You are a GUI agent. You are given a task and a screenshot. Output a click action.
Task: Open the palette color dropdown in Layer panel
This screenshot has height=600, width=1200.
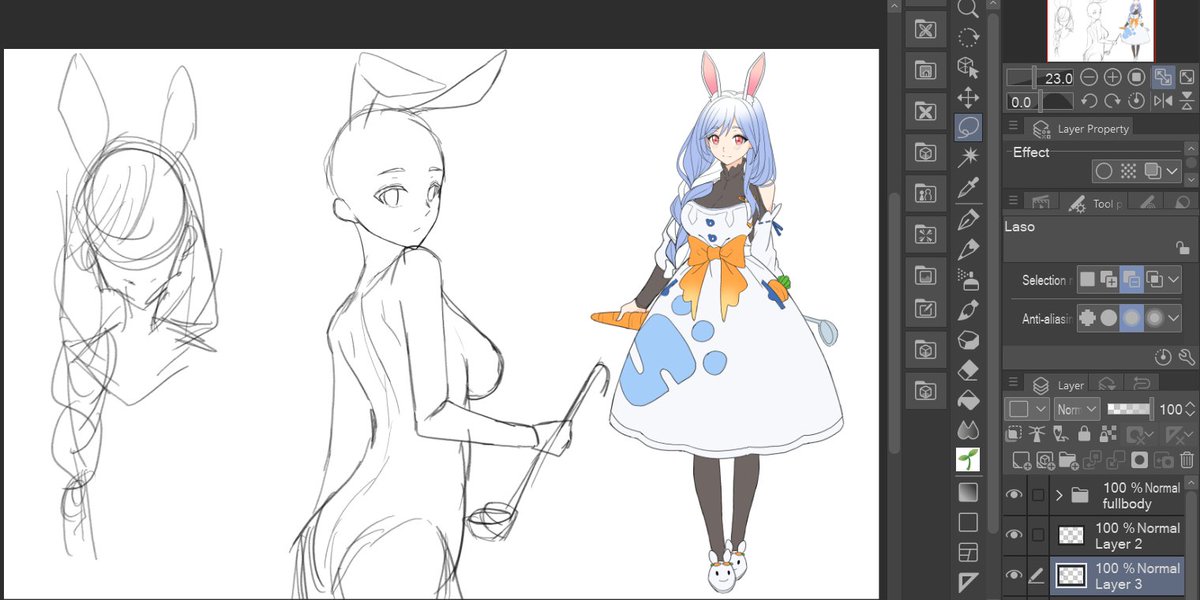pos(1027,409)
